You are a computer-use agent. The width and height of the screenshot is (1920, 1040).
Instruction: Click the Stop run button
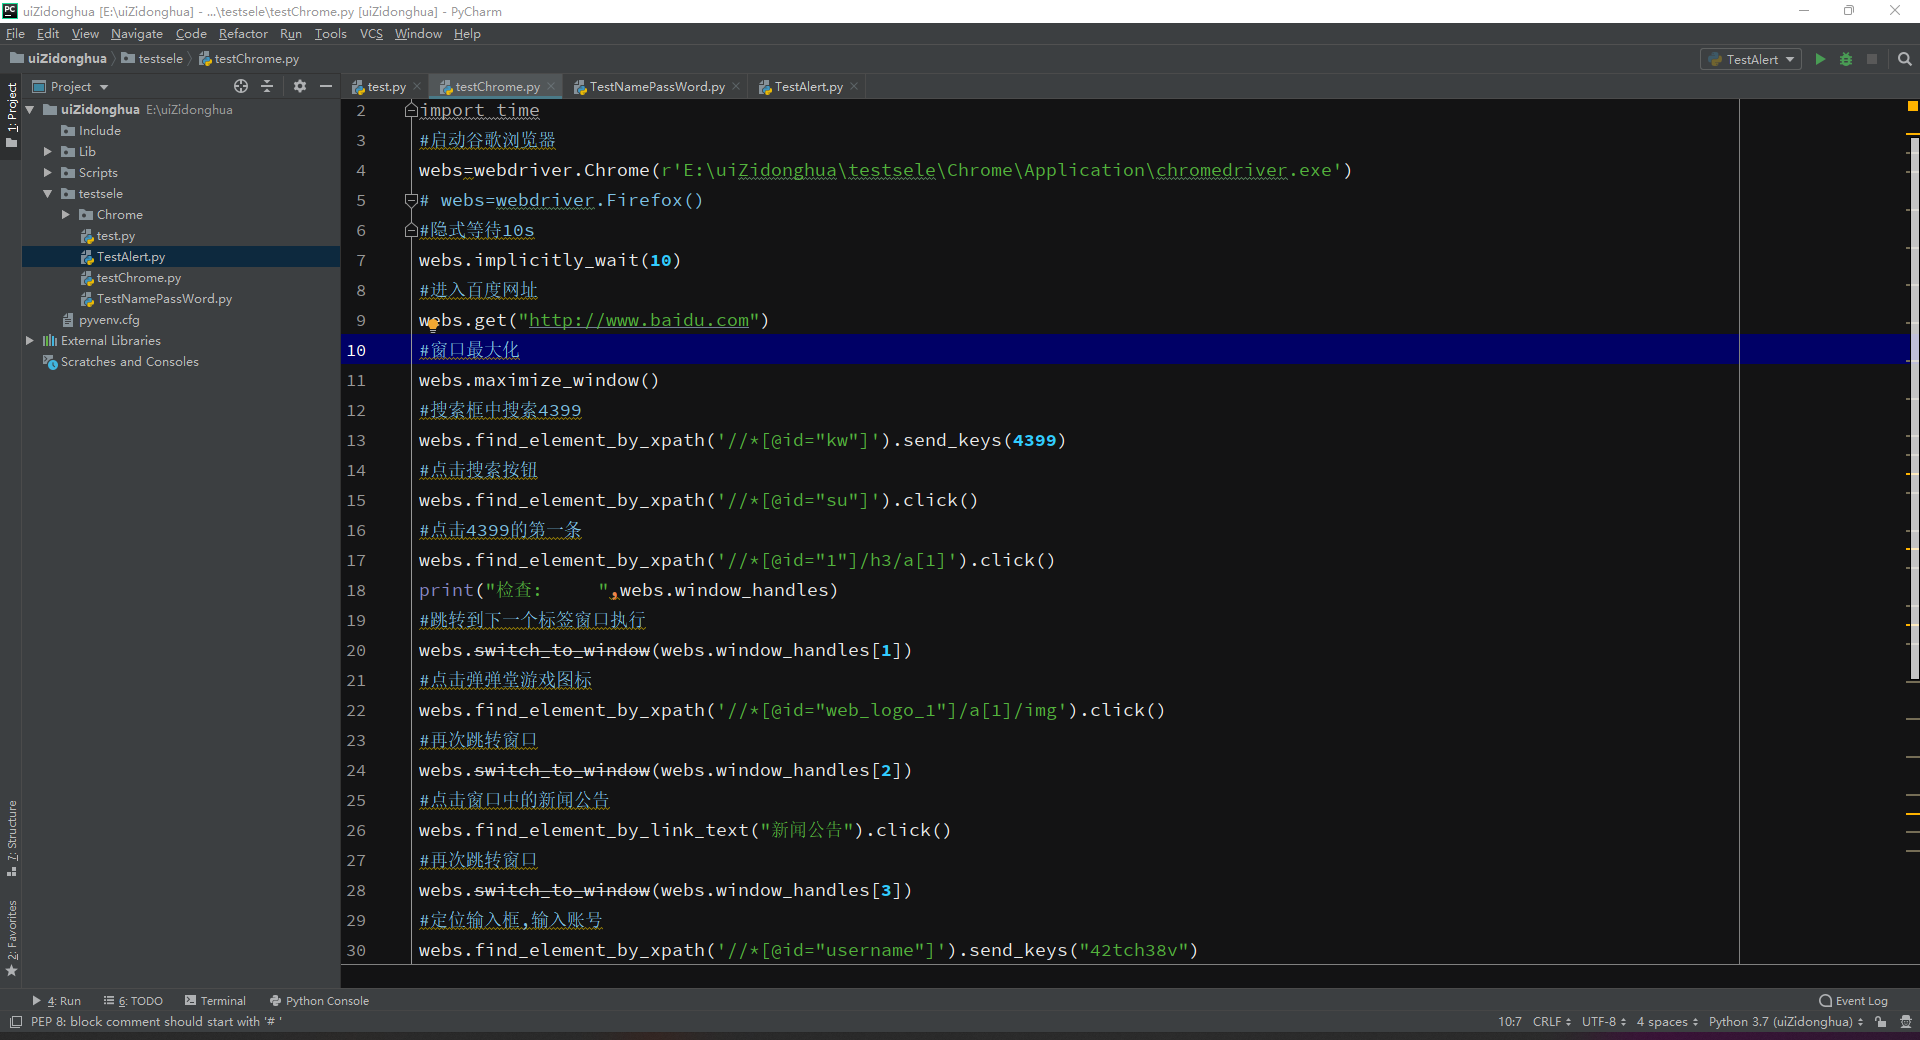coord(1872,59)
